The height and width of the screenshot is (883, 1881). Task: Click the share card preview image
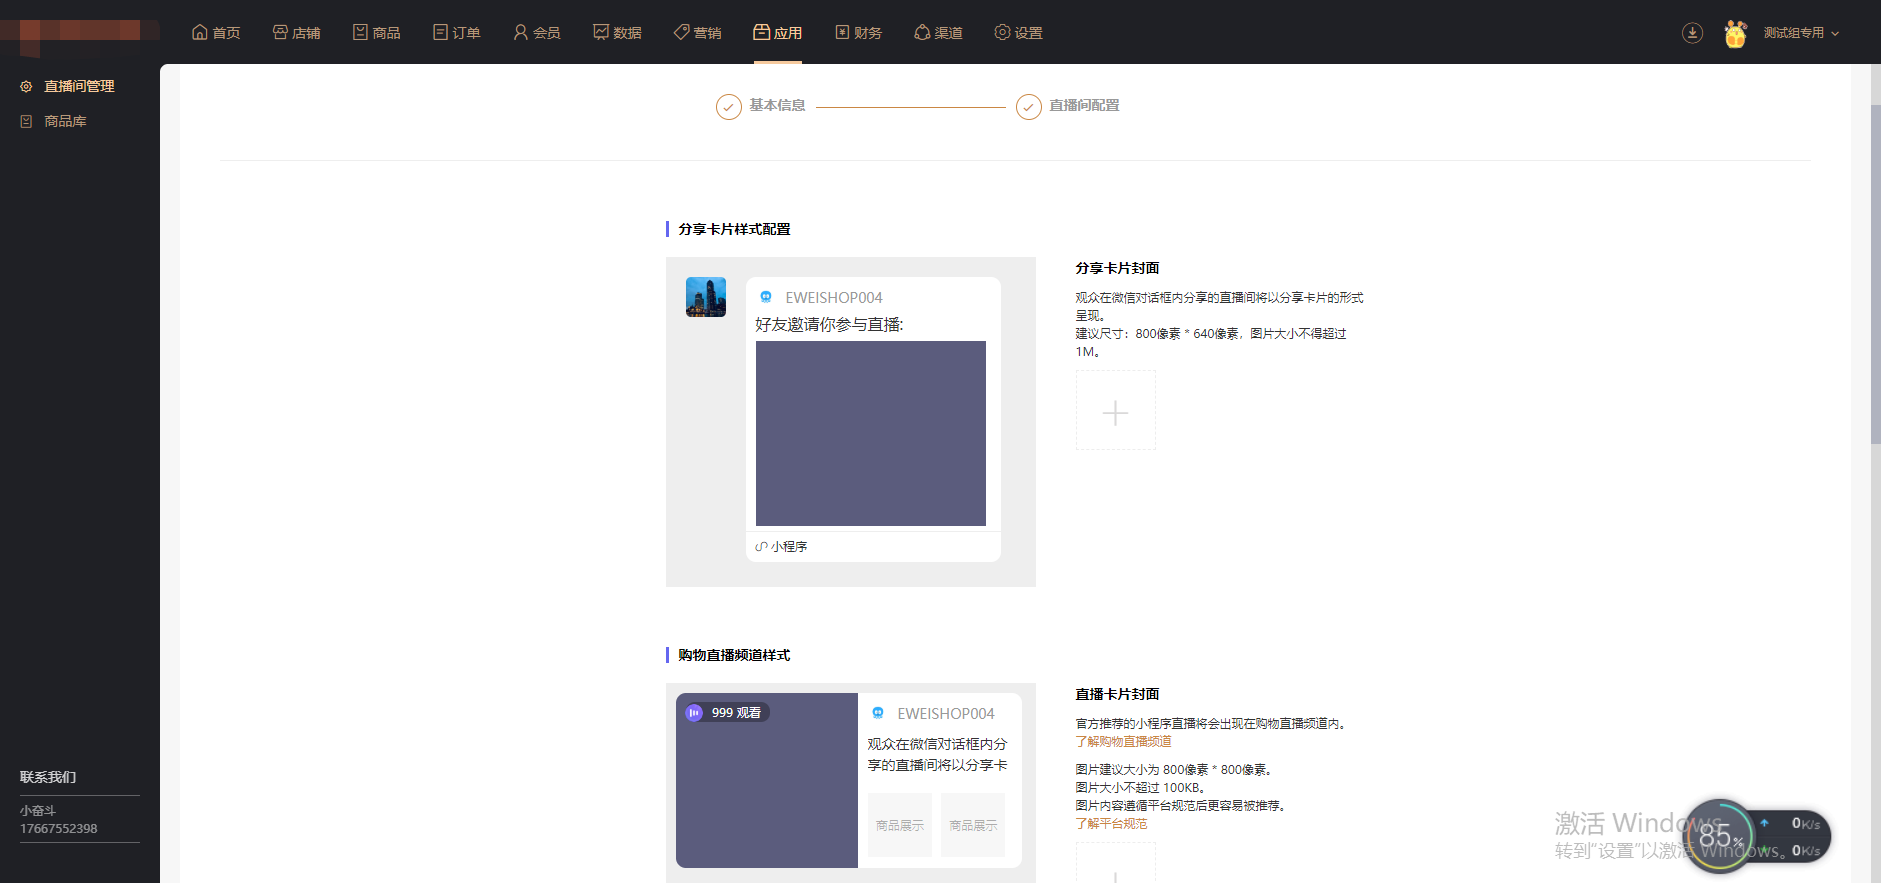coord(870,433)
